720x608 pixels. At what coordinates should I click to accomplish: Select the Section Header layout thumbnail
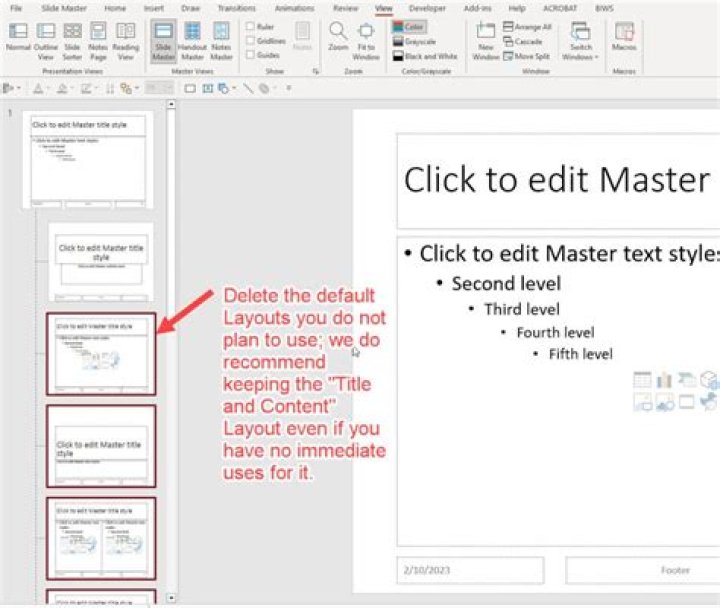pyautogui.click(x=101, y=446)
